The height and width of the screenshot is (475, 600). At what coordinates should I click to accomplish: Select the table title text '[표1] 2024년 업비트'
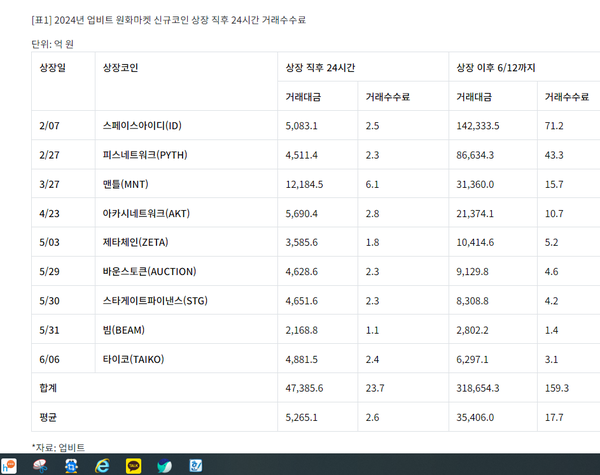click(72, 20)
